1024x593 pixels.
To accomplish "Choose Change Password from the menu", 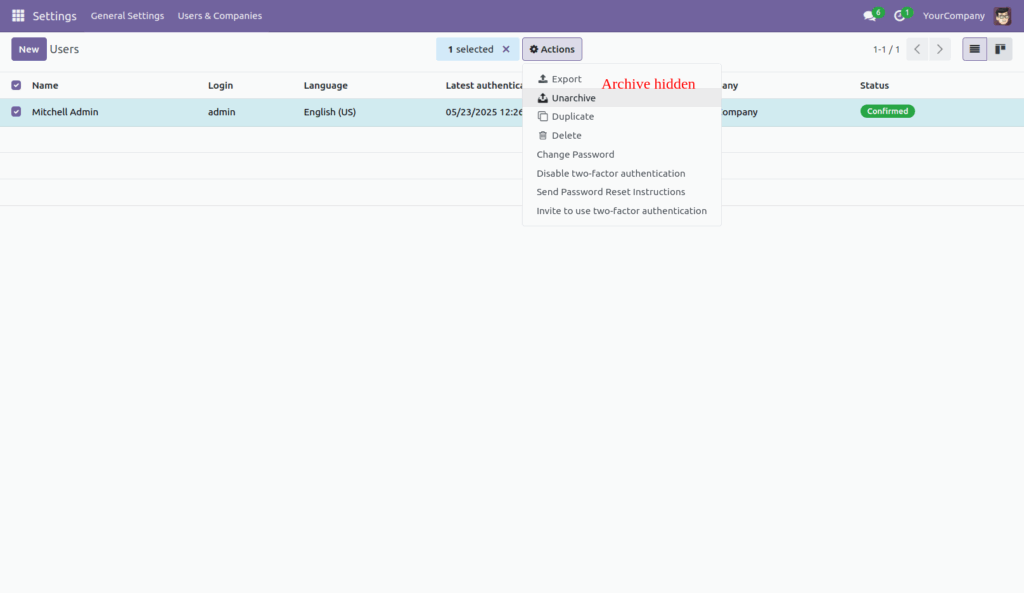I will 575,154.
